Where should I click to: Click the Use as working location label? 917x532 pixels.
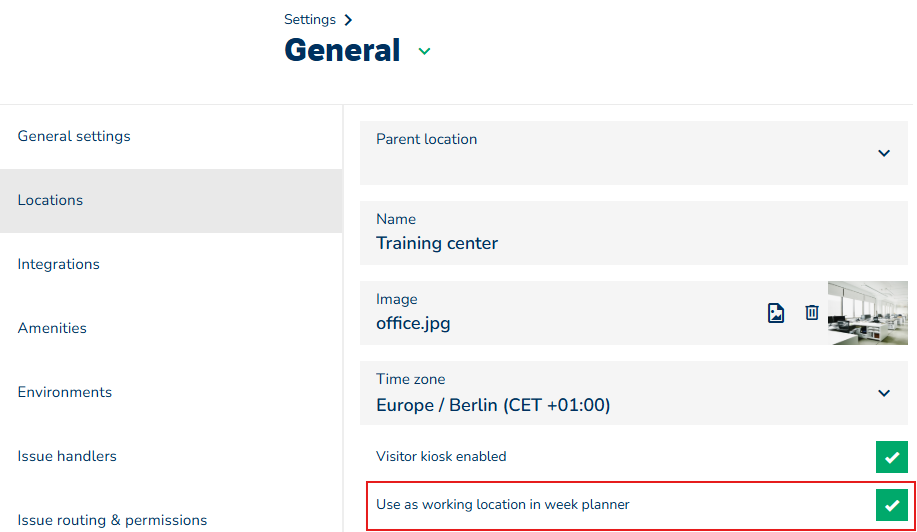pos(503,505)
